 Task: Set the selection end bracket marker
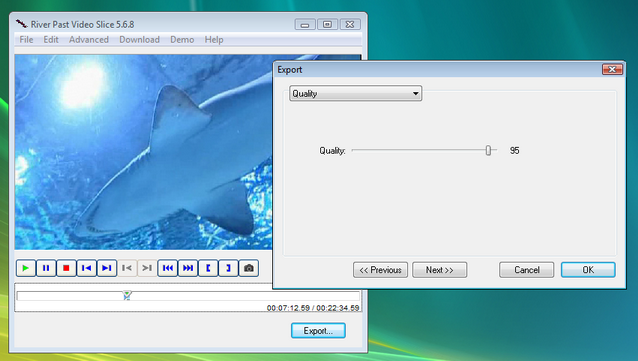pos(228,268)
